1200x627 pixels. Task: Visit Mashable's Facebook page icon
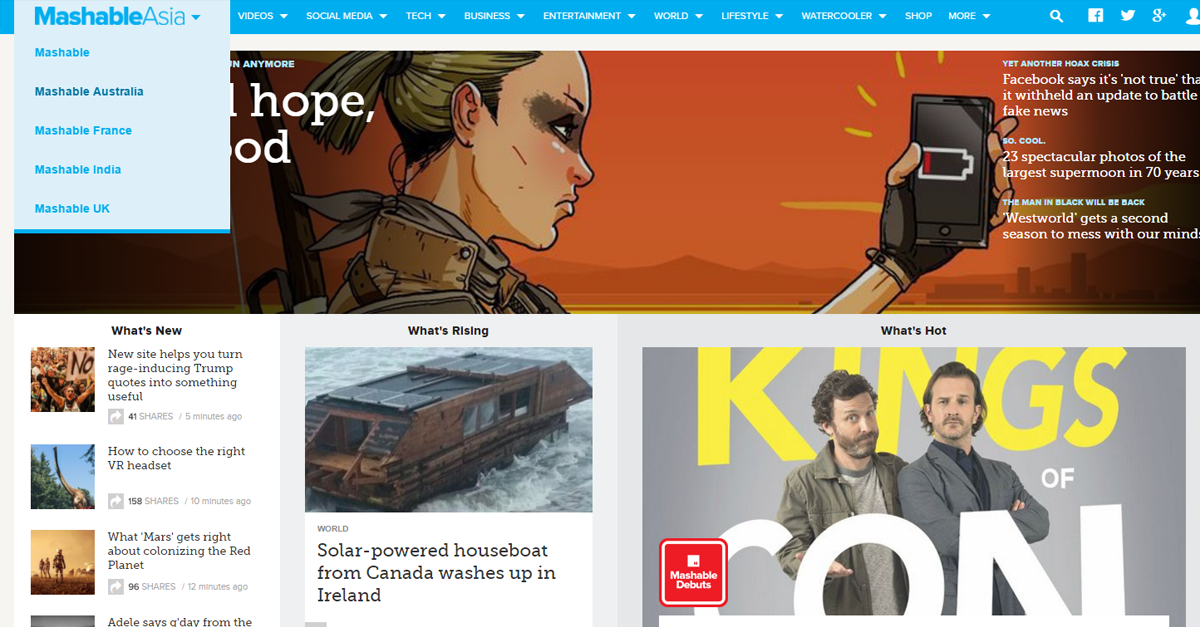(x=1096, y=16)
